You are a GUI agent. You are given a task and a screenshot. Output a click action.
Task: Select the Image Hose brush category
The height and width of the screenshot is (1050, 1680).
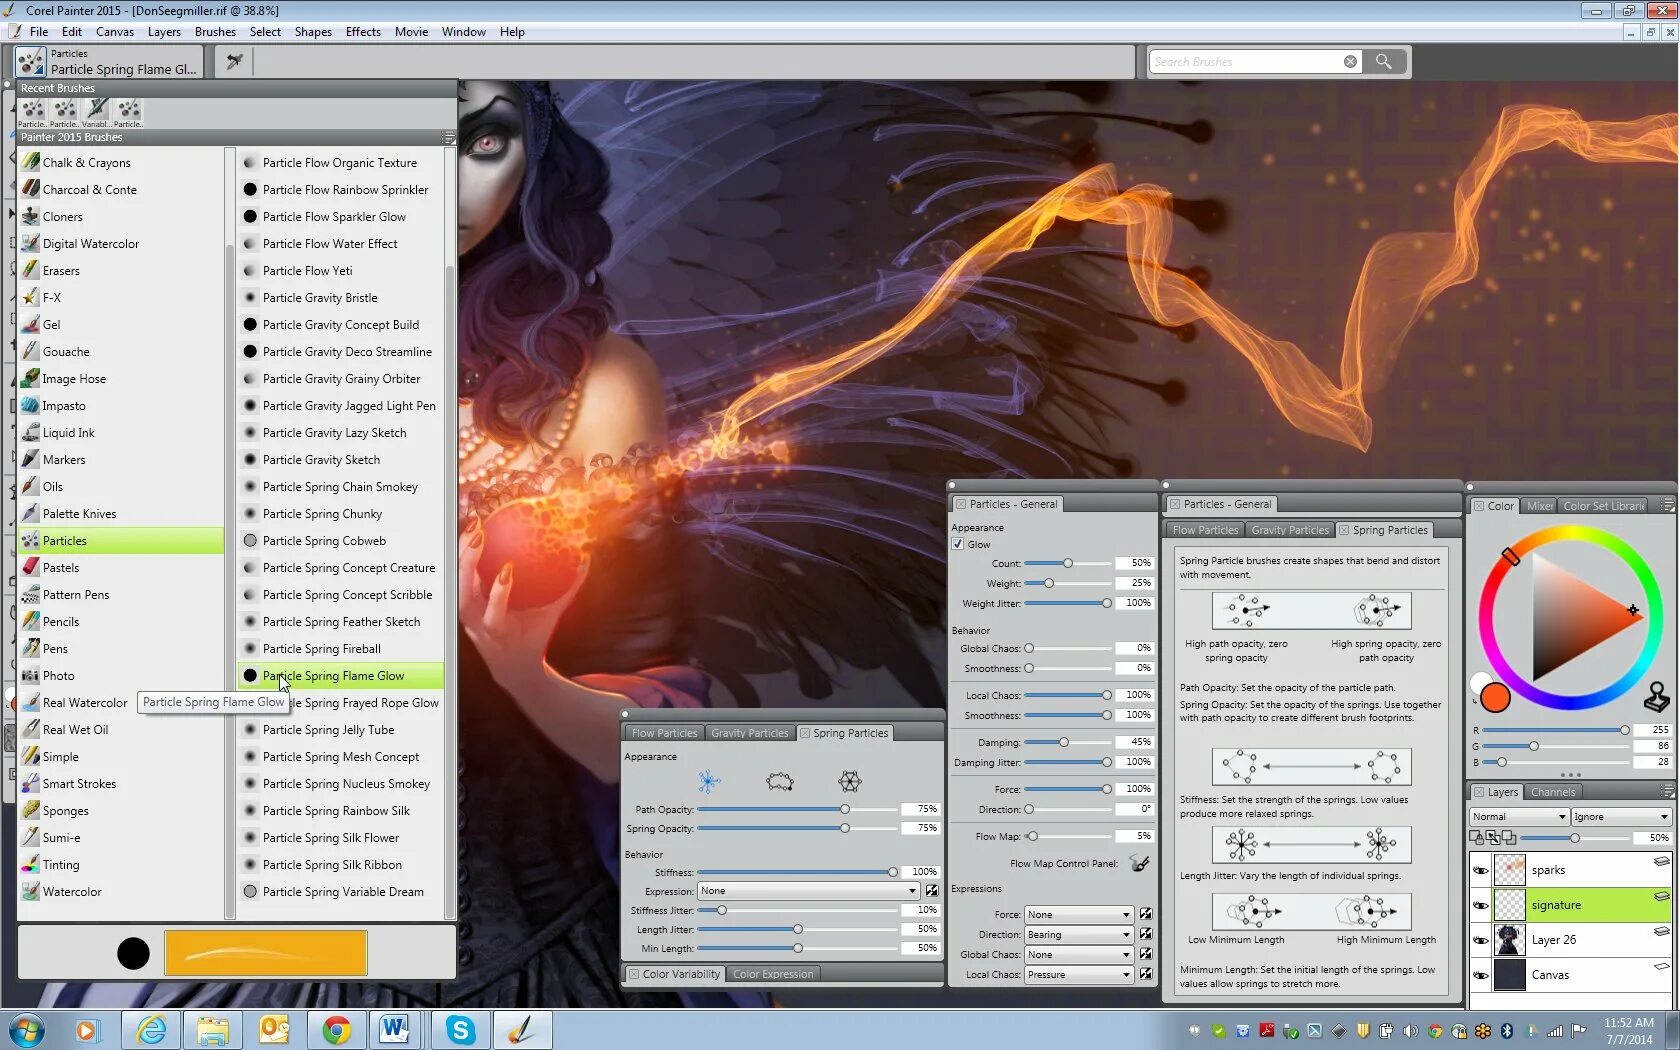click(120, 378)
